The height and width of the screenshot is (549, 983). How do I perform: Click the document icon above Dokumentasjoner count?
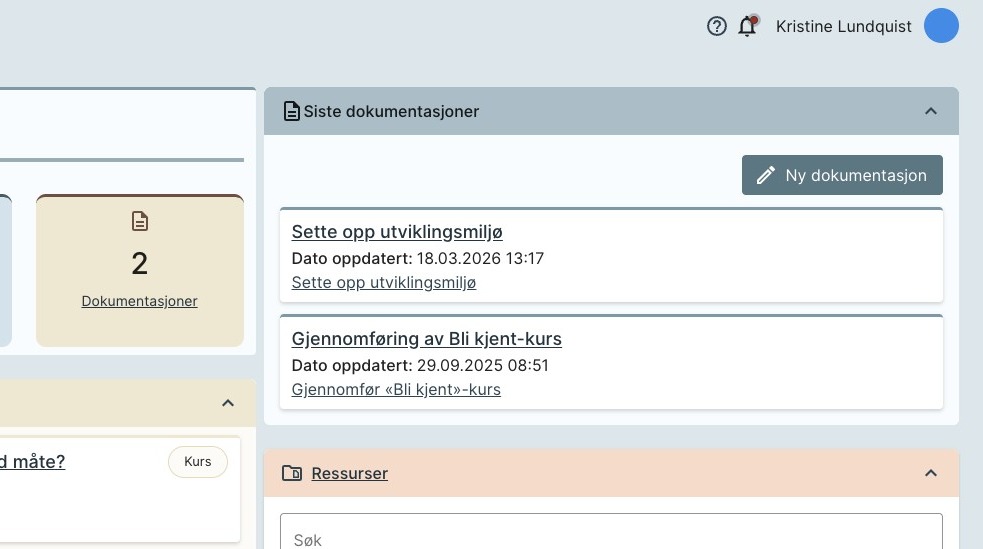pyautogui.click(x=140, y=221)
